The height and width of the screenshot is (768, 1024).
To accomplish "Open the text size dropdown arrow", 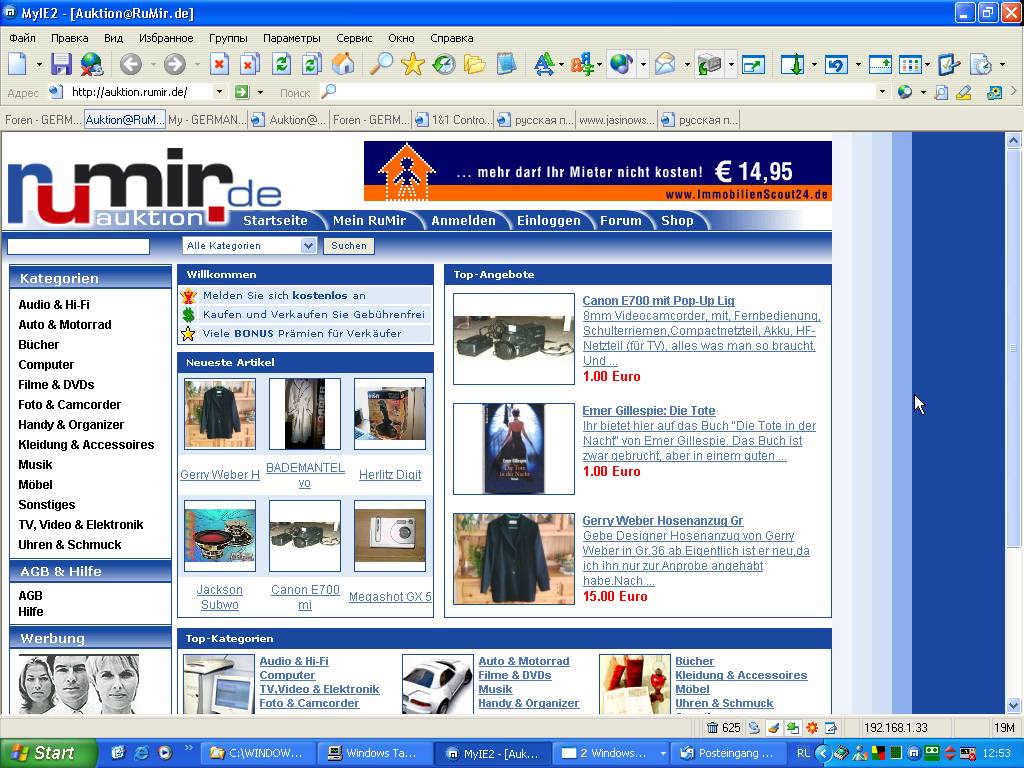I will (562, 65).
